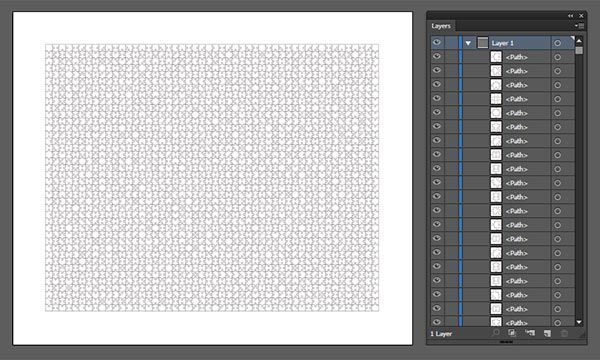Click the Delete Selection trash icon
Image resolution: width=600 pixels, height=360 pixels.
point(564,333)
